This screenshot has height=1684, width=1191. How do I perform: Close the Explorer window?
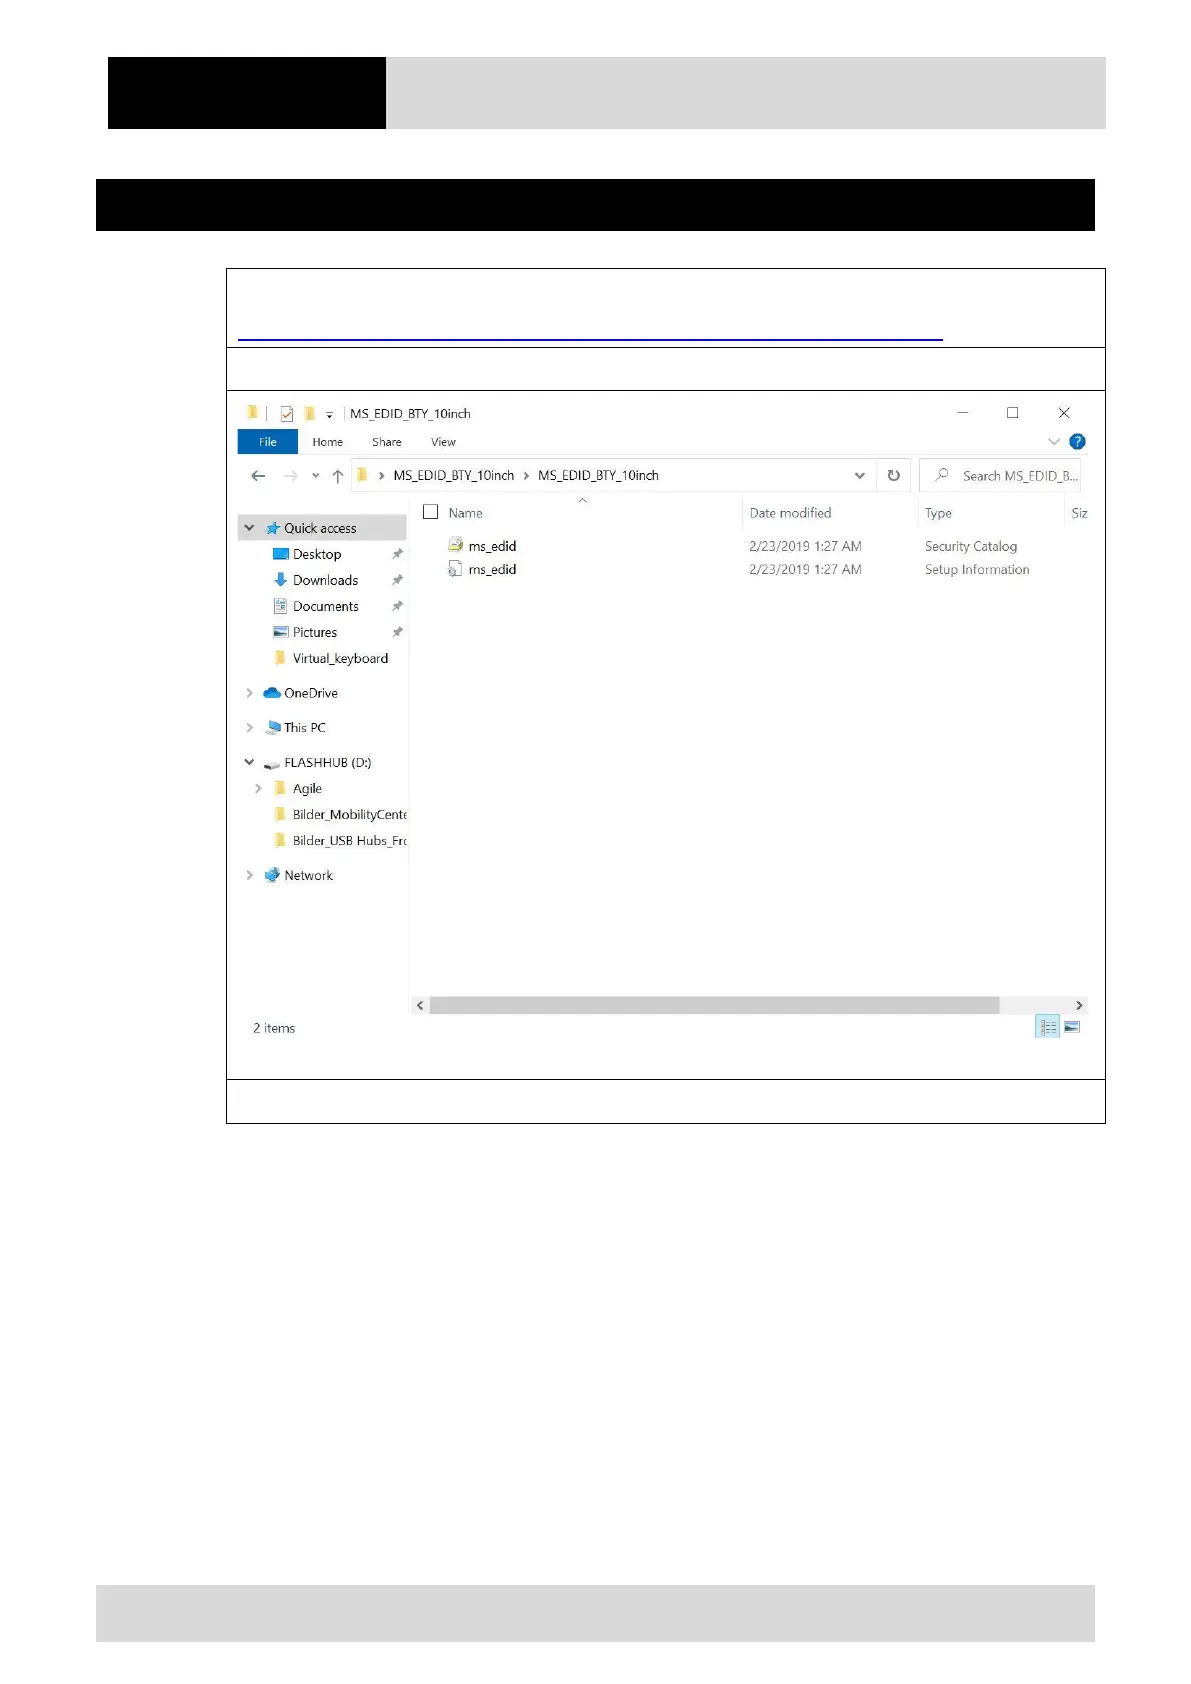(x=1064, y=412)
